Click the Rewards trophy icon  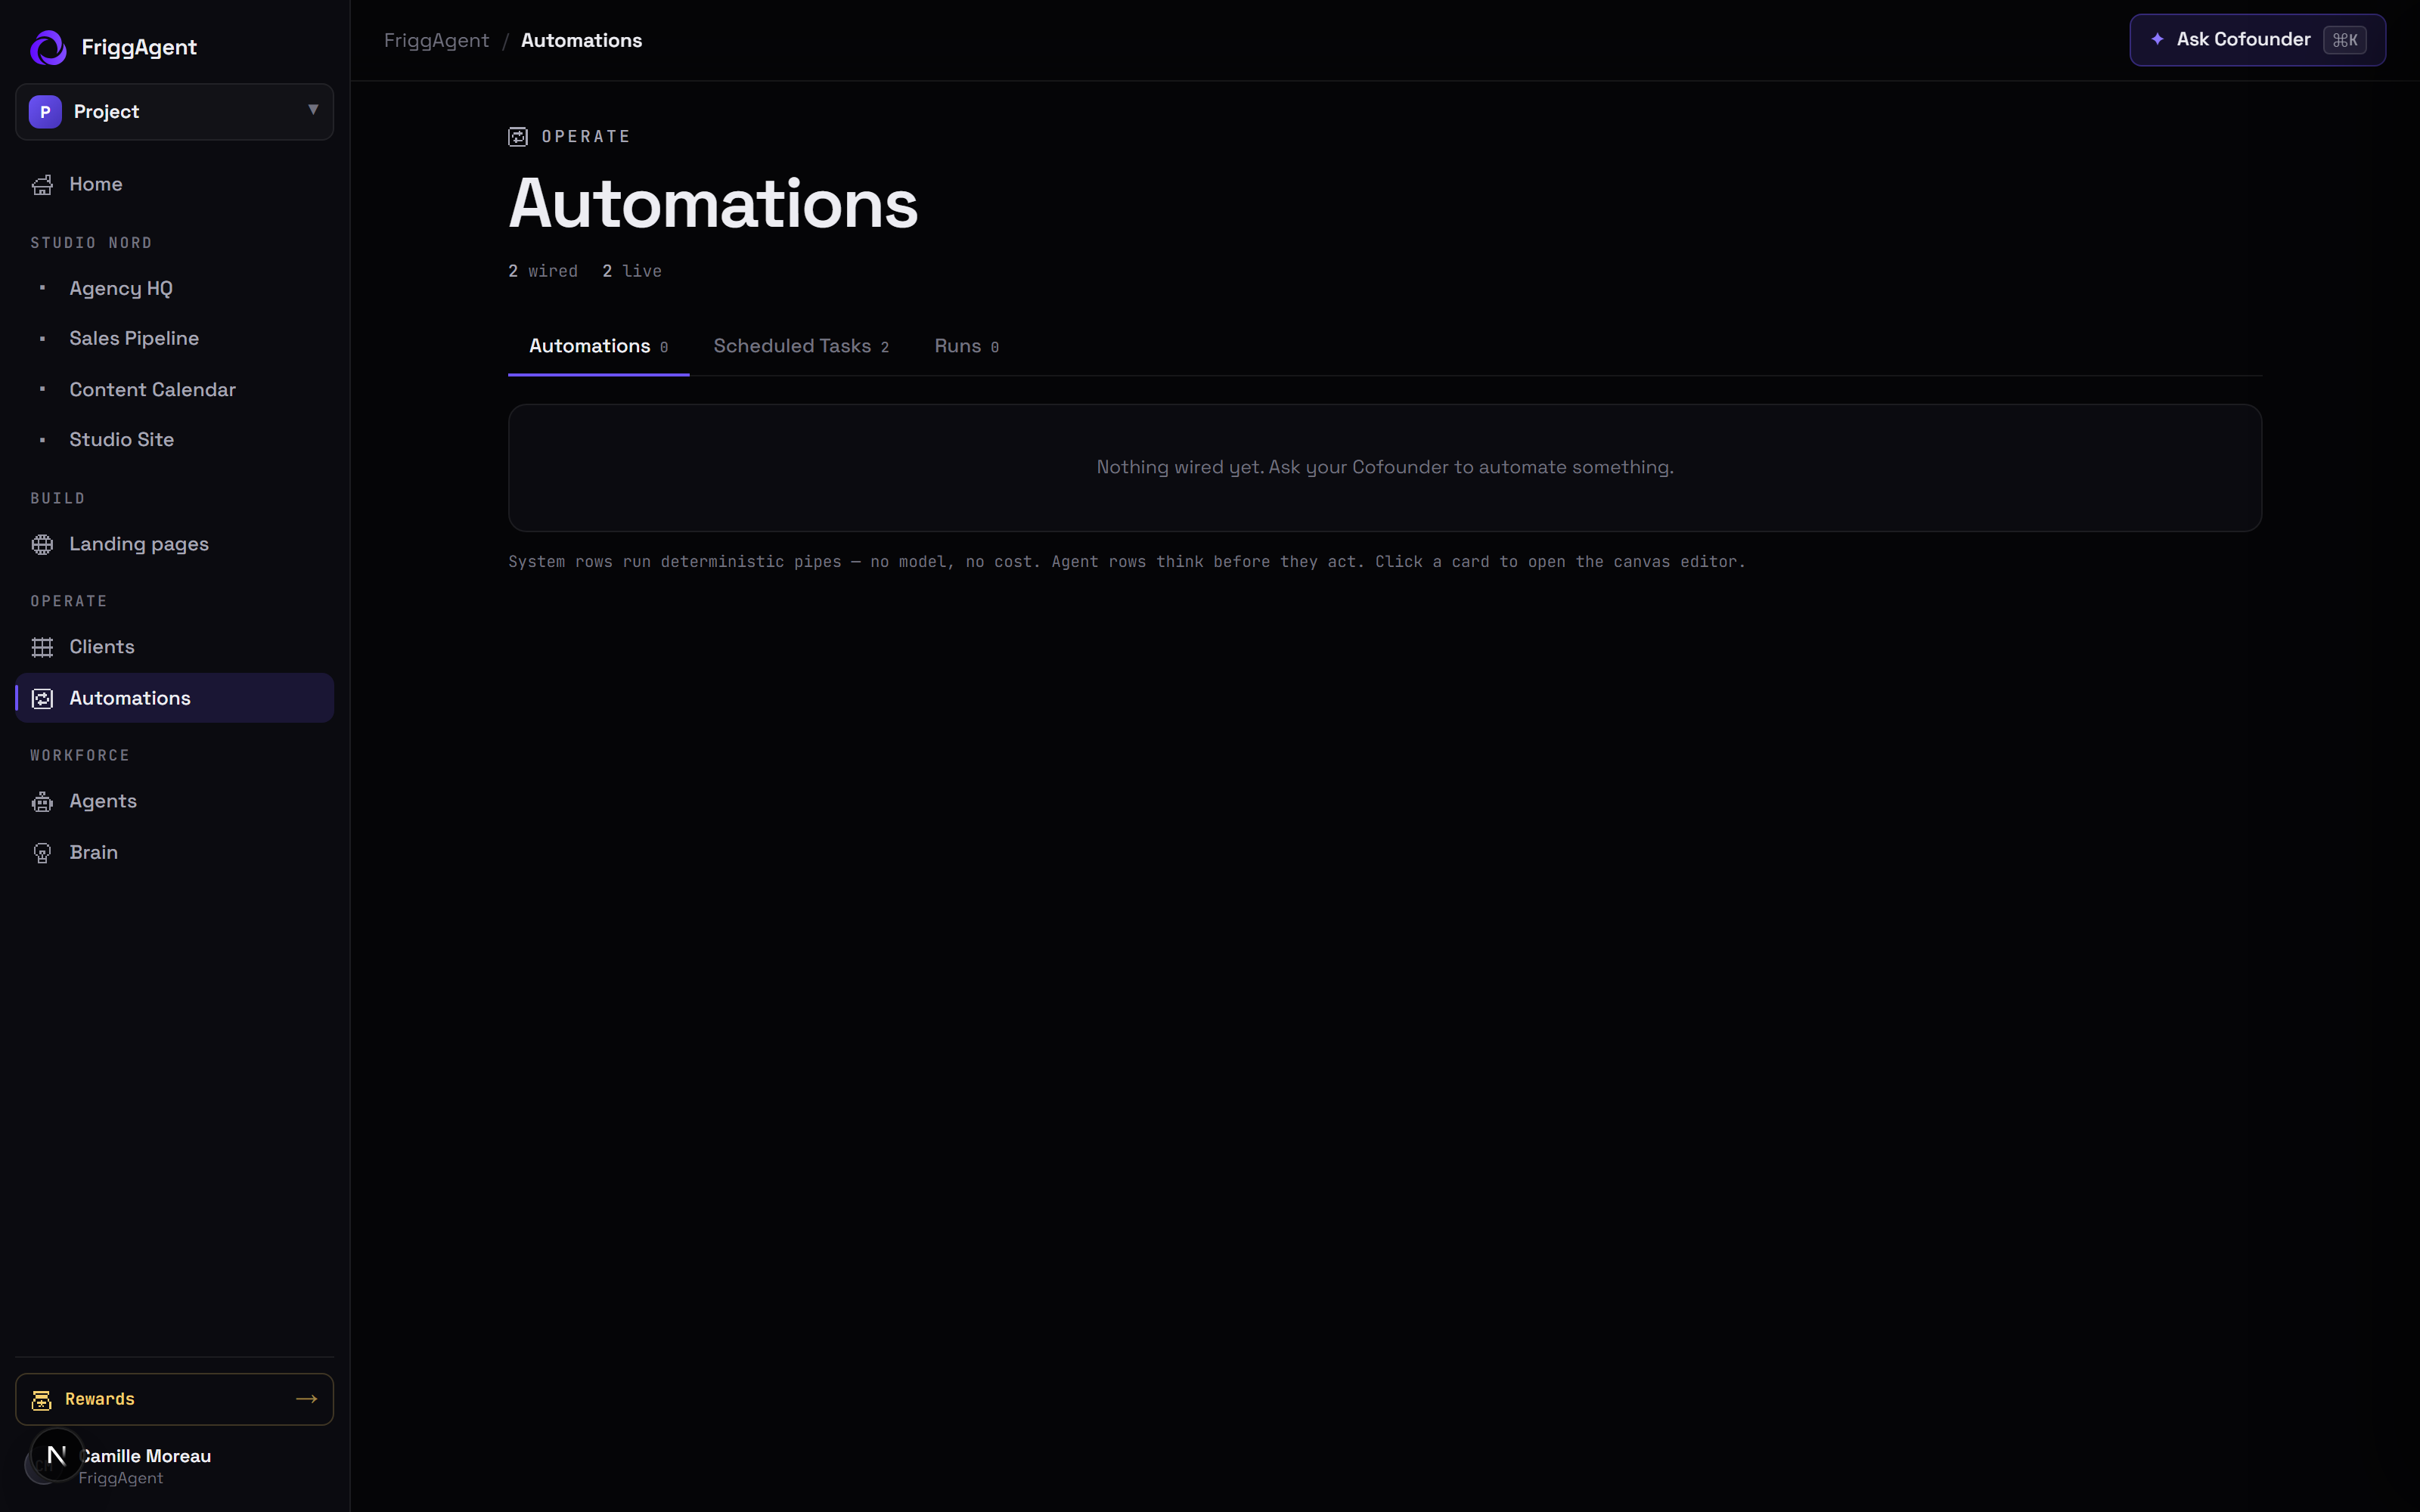click(41, 1400)
